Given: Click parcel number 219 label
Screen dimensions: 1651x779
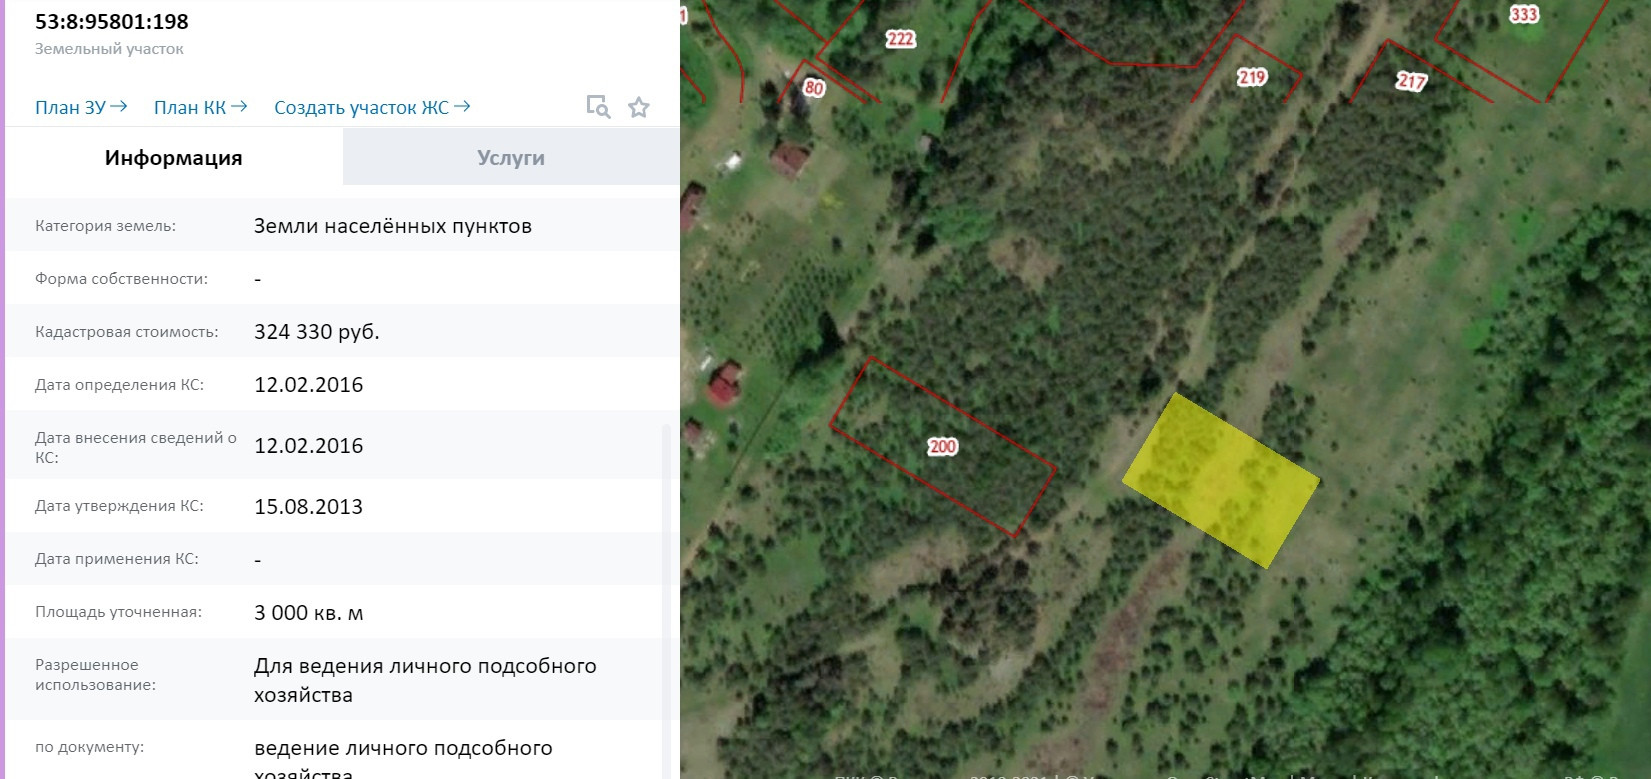Looking at the screenshot, I should click(1252, 77).
